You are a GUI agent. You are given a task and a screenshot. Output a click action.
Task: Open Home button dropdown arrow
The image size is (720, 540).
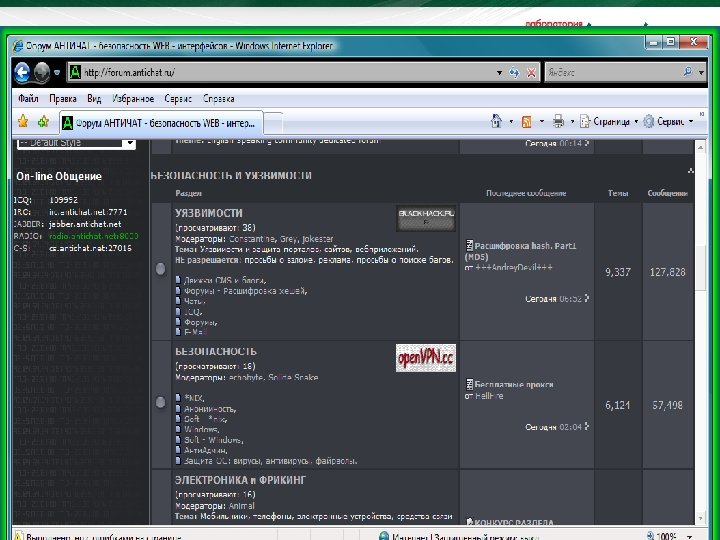coord(511,122)
